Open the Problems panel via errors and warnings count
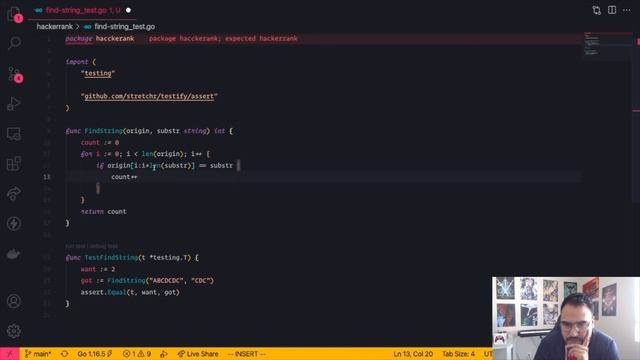Screen dimensions: 640x360 click(x=137, y=354)
